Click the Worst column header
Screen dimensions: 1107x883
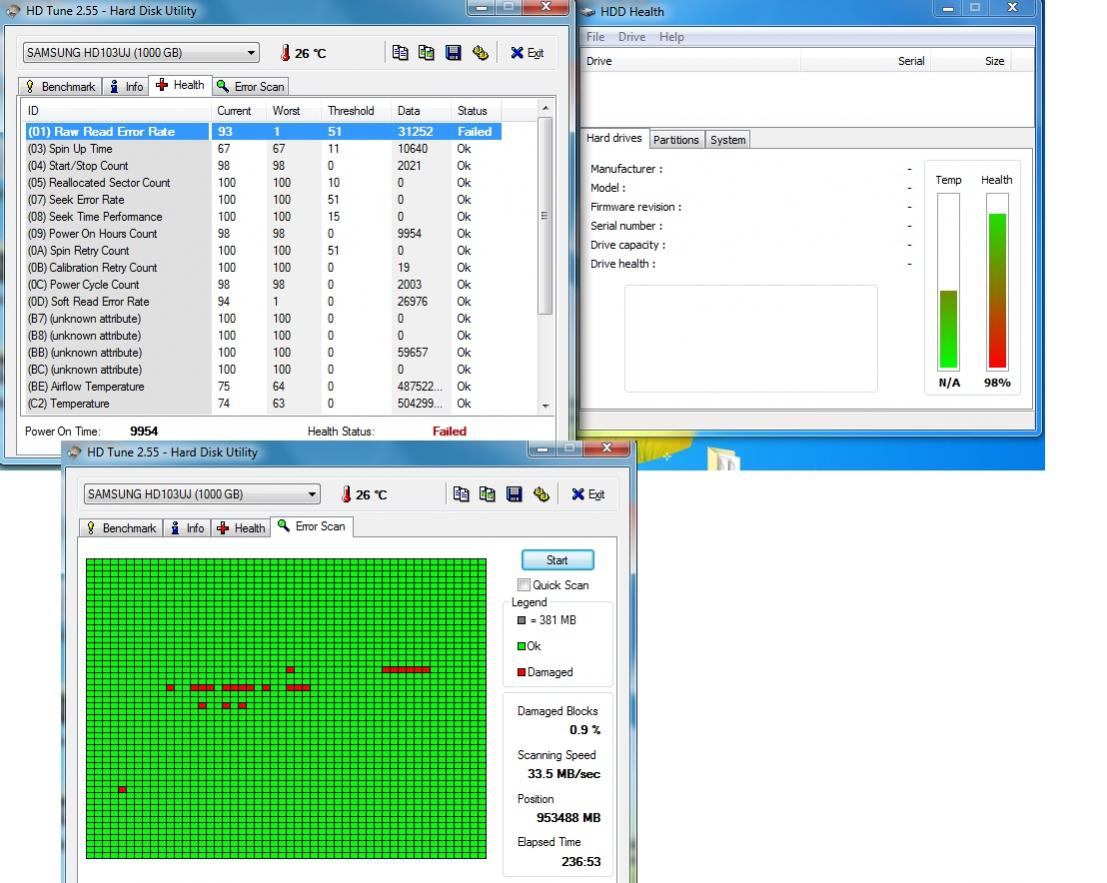click(294, 111)
